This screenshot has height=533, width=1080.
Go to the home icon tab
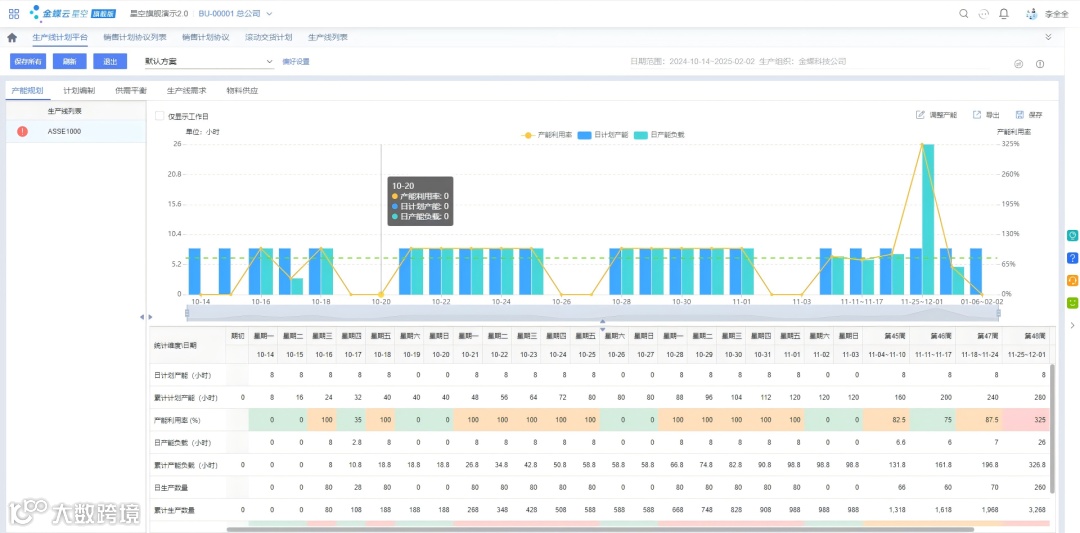[x=12, y=37]
